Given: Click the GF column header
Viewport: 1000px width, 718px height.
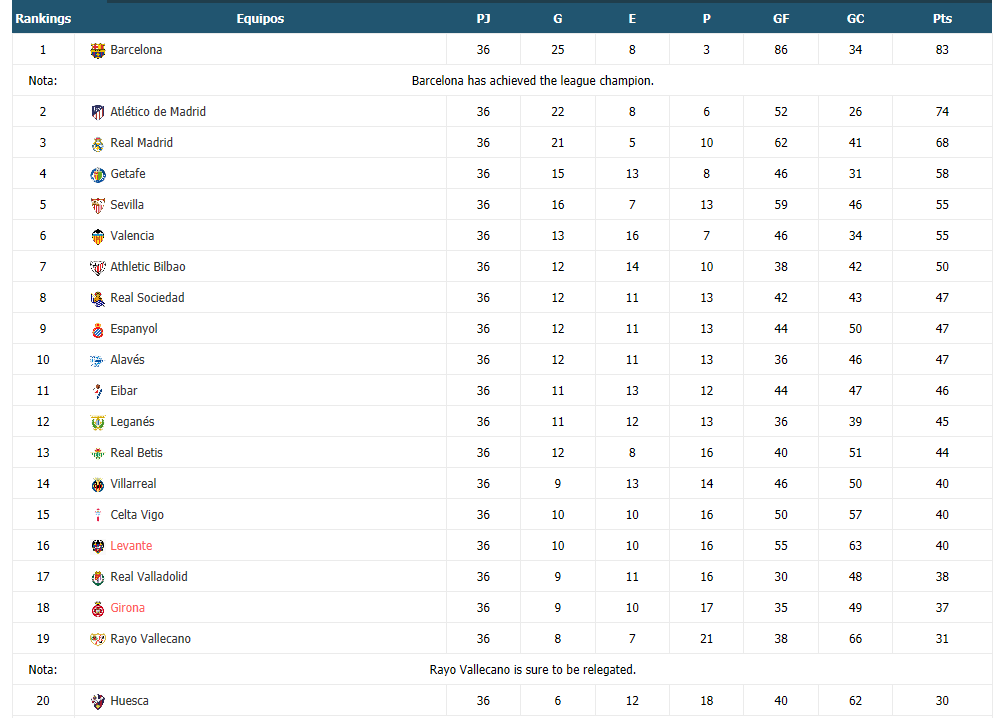Looking at the screenshot, I should [781, 18].
